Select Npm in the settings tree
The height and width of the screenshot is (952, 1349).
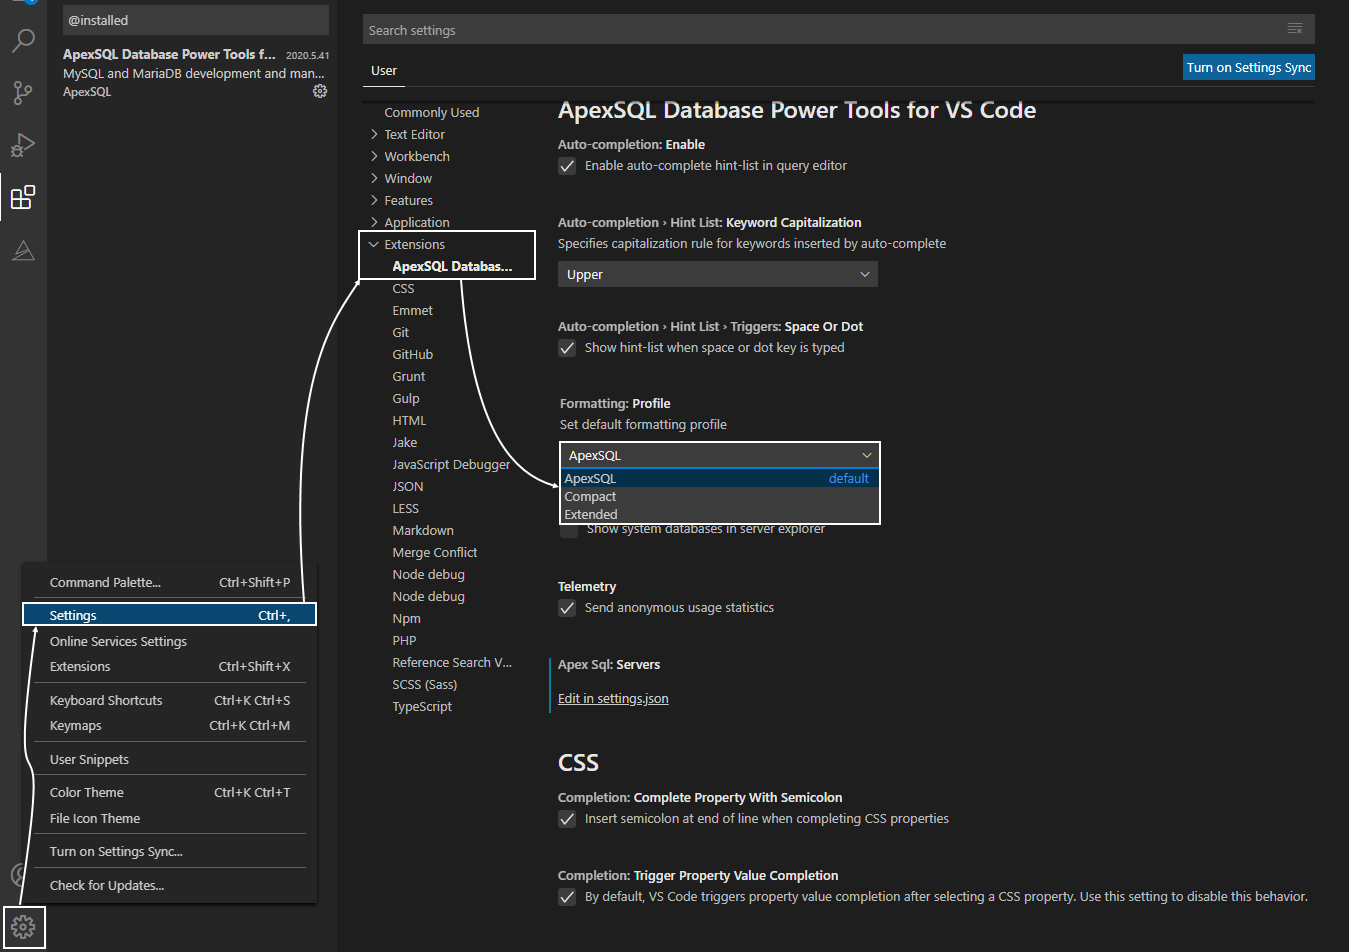pos(406,618)
